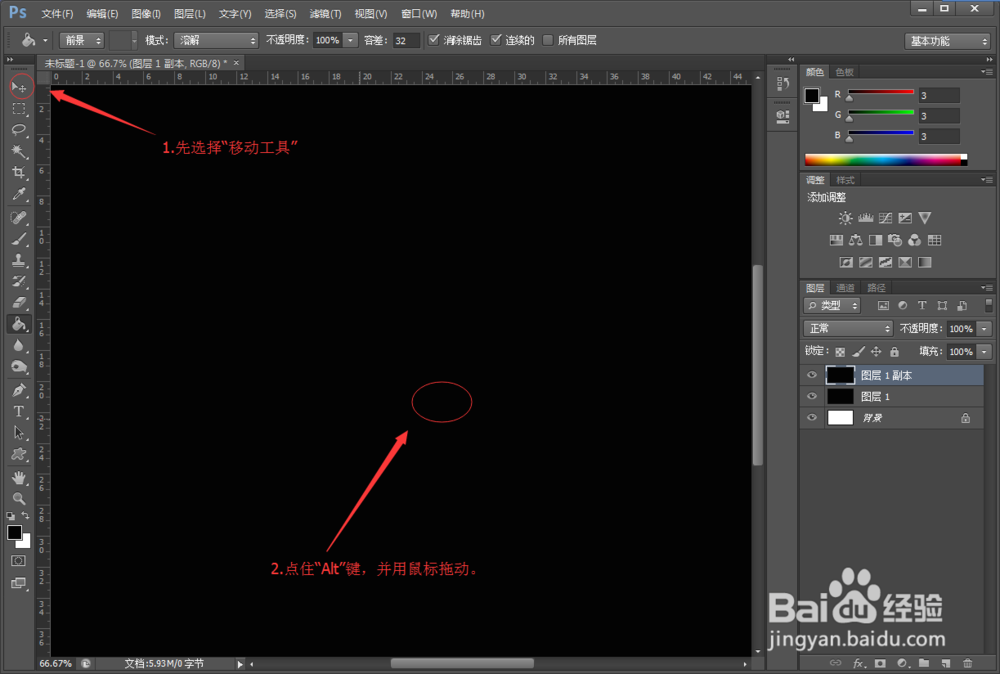This screenshot has height=674, width=1000.
Task: Select the Lasso tool
Action: (x=20, y=131)
